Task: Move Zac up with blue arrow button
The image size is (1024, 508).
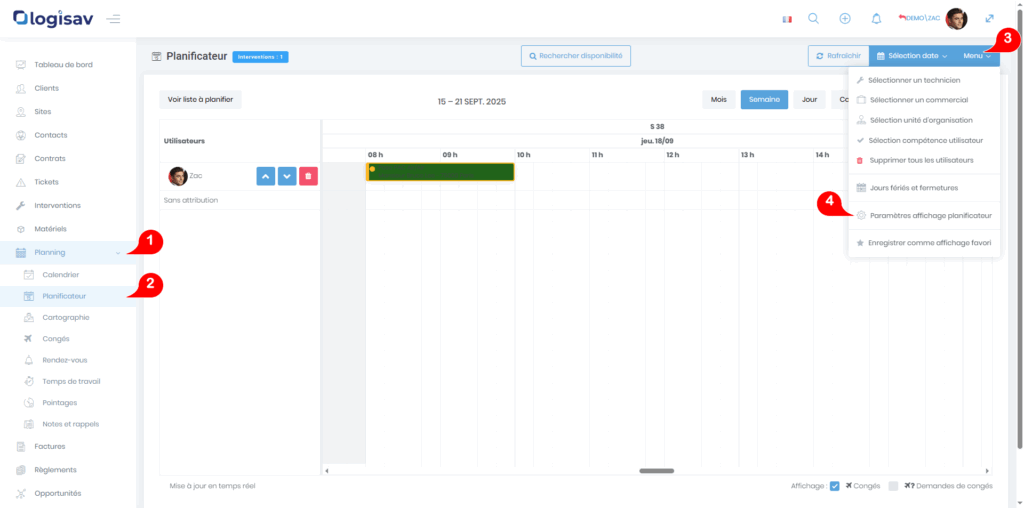Action: [x=265, y=176]
